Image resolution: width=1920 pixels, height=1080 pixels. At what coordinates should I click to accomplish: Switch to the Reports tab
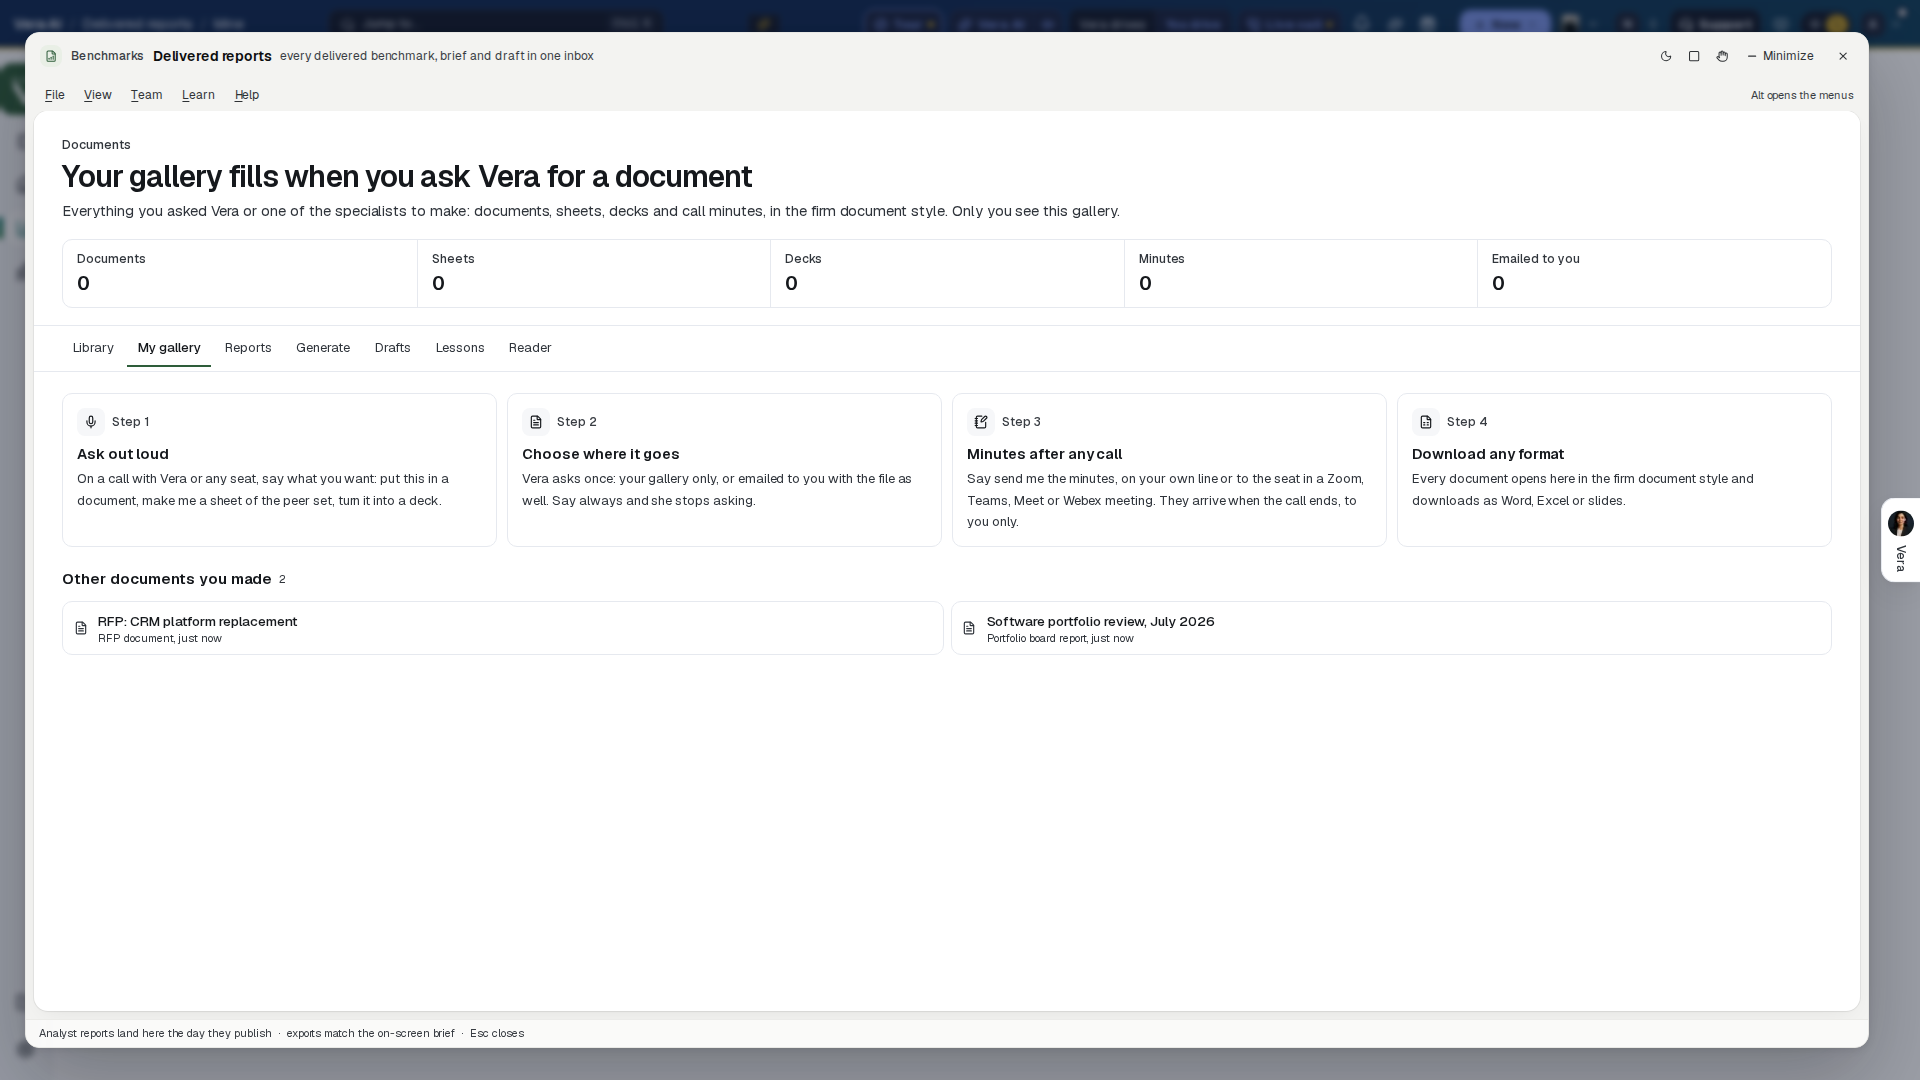point(248,348)
